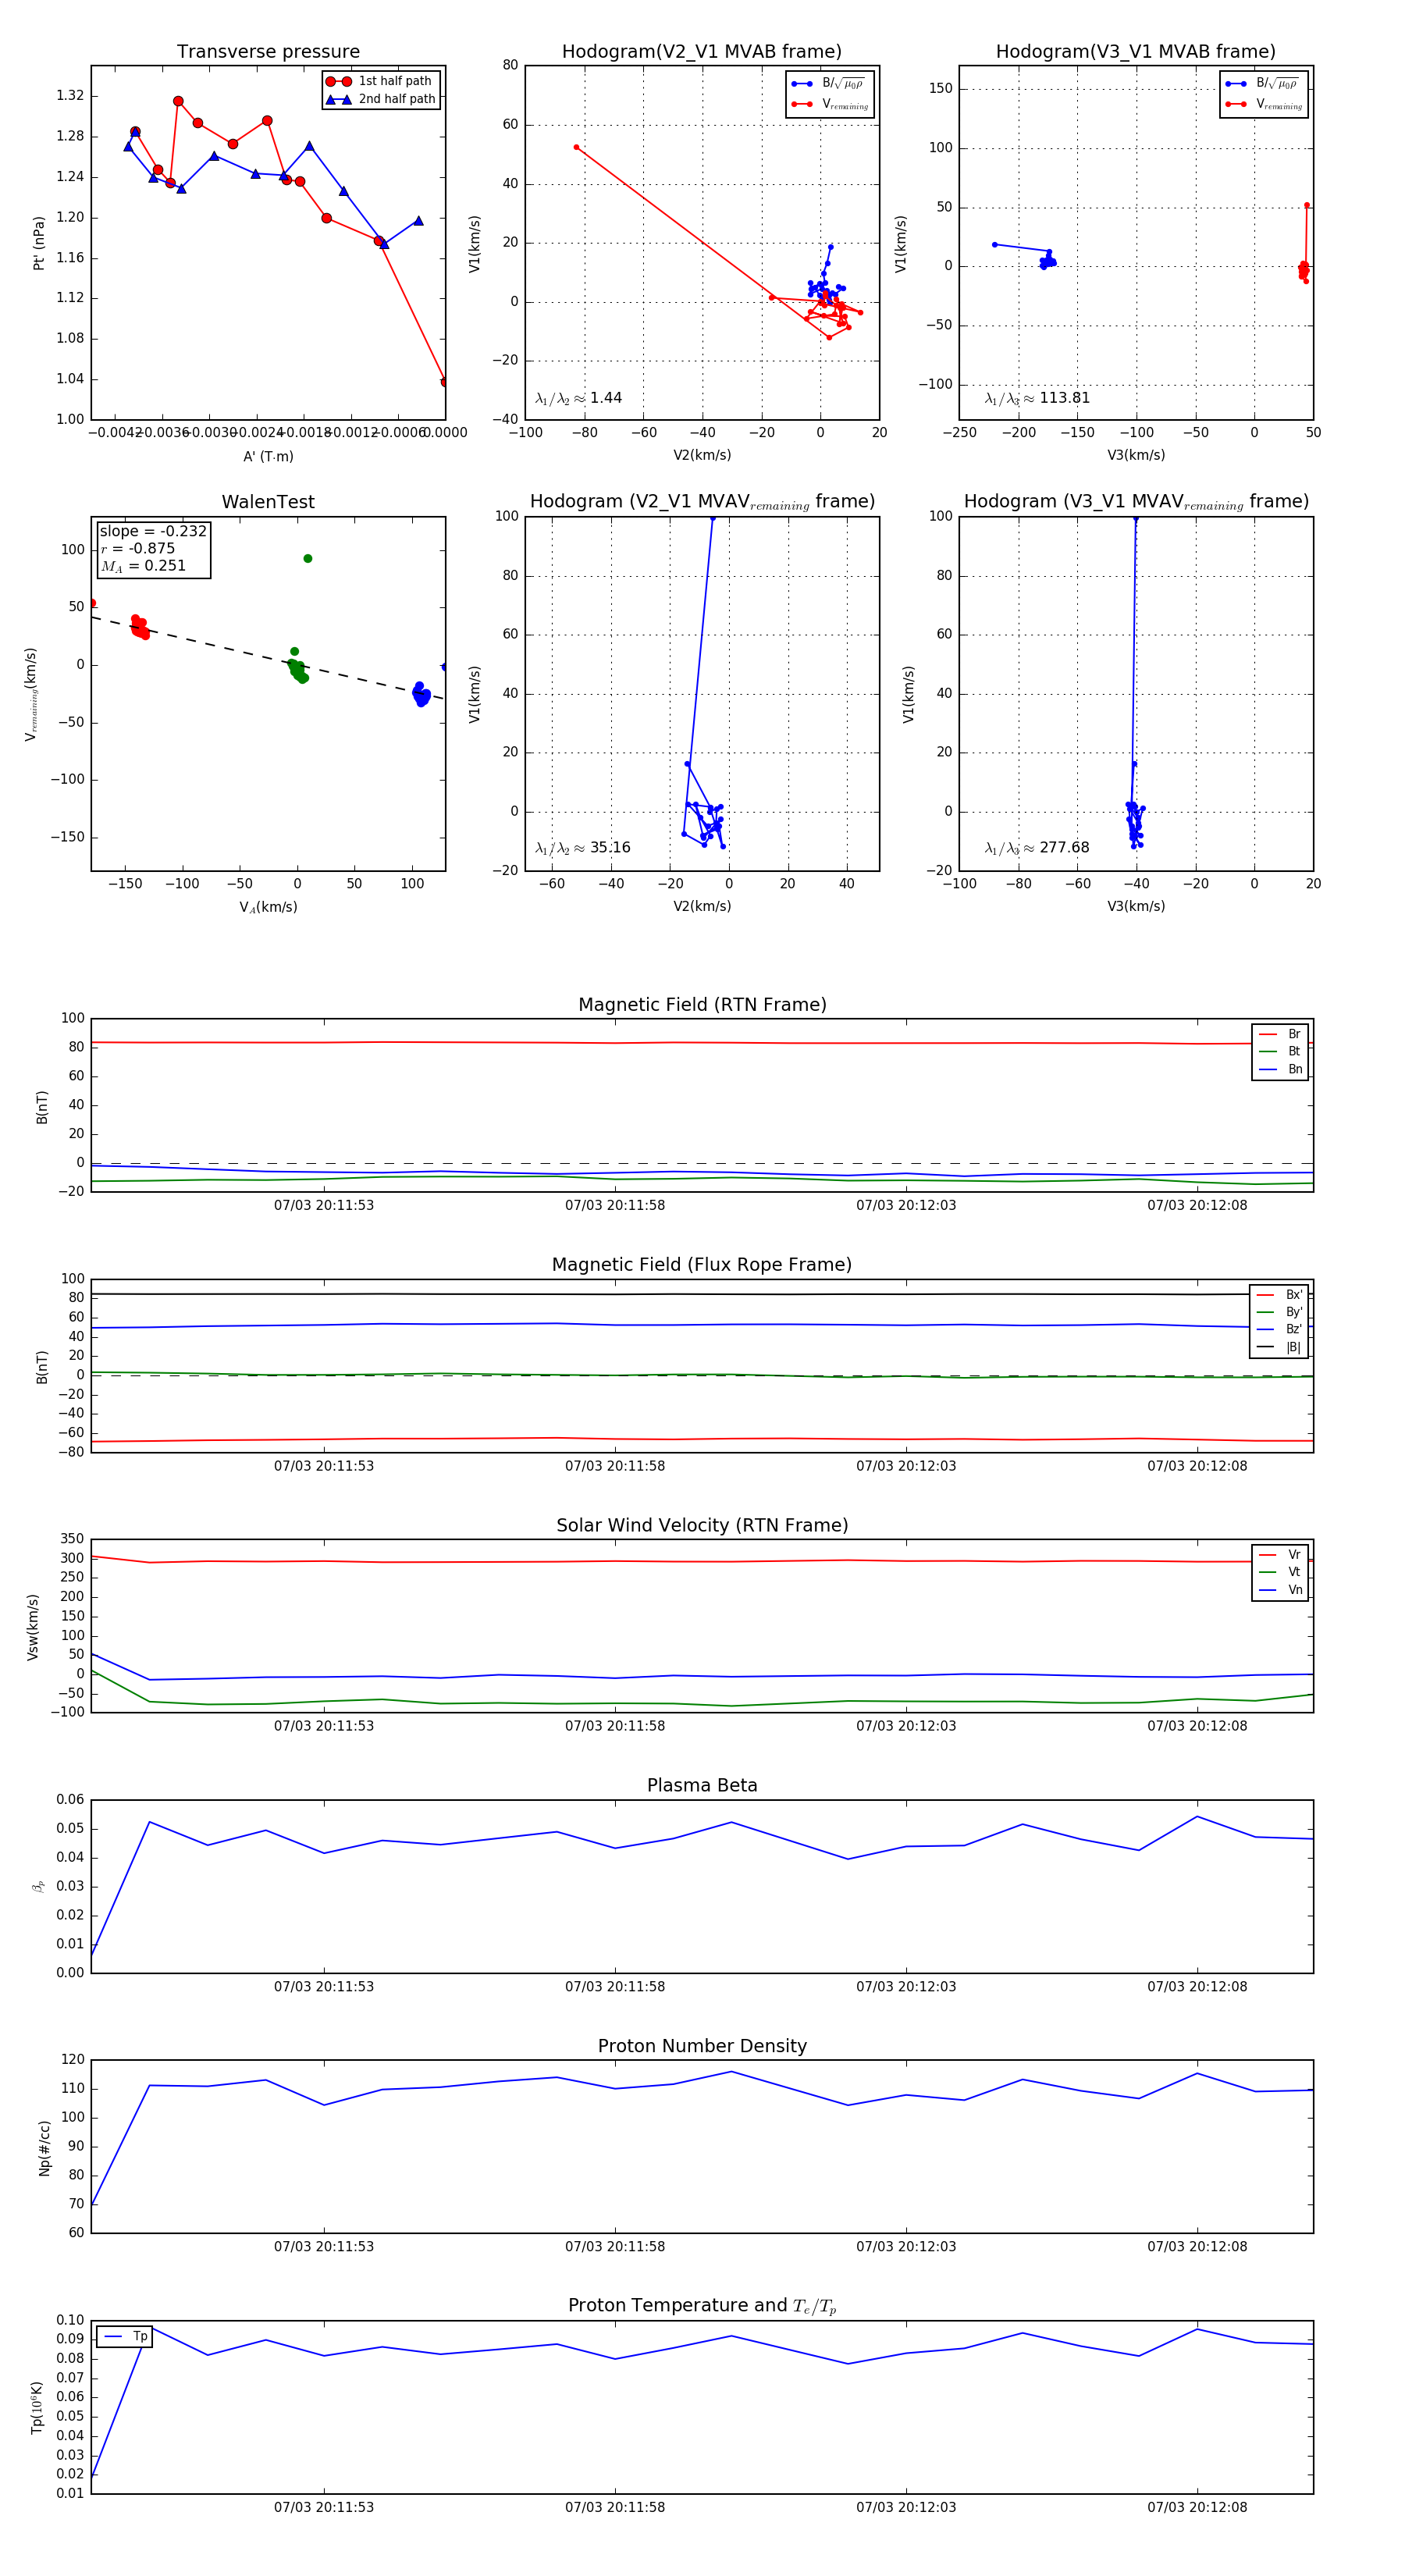Select the "Vt" legend entry
Viewport: 1405px width, 2576px height.
[x=1281, y=1572]
